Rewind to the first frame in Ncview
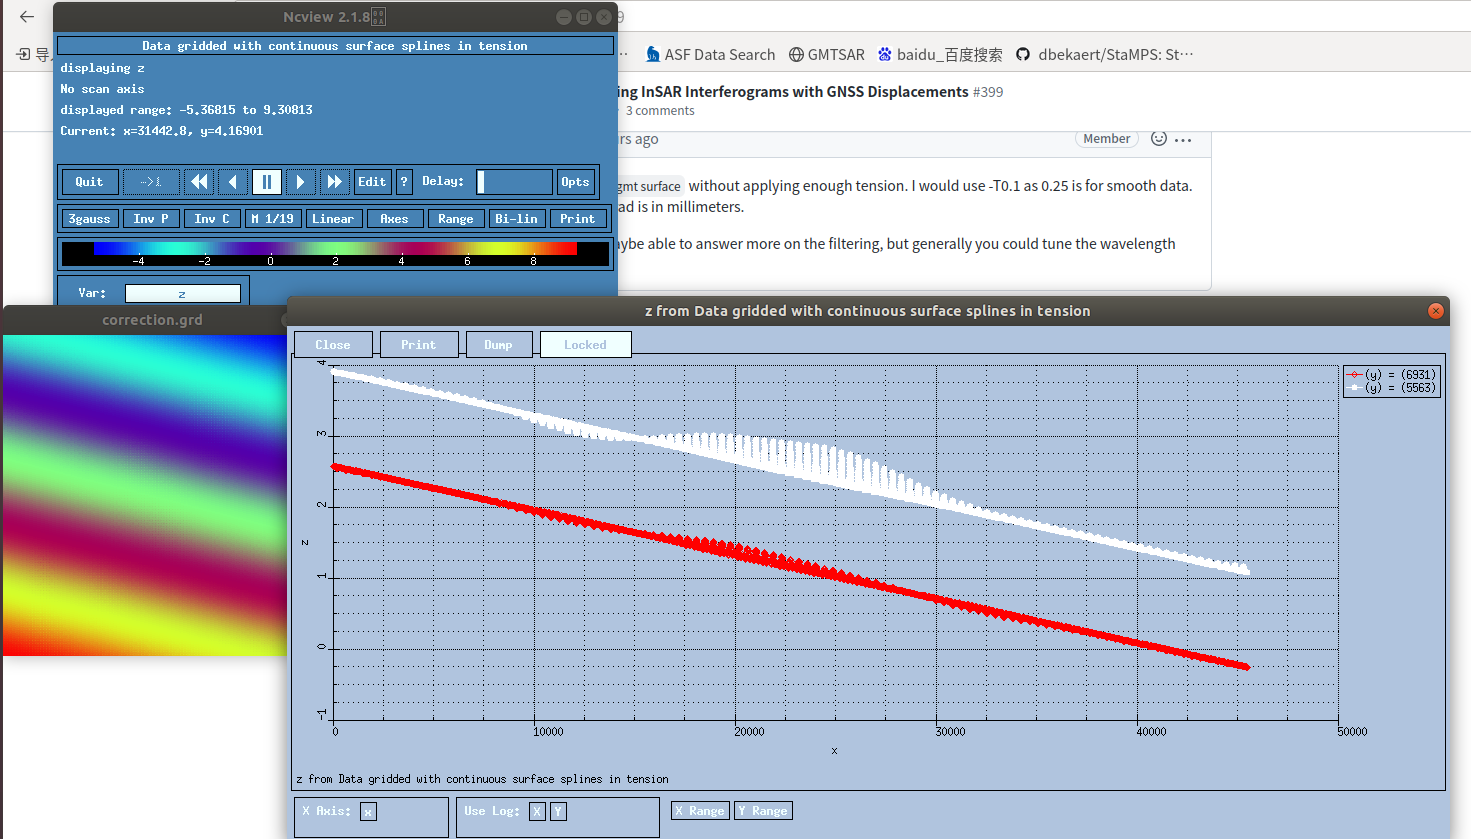1471x839 pixels. point(199,181)
